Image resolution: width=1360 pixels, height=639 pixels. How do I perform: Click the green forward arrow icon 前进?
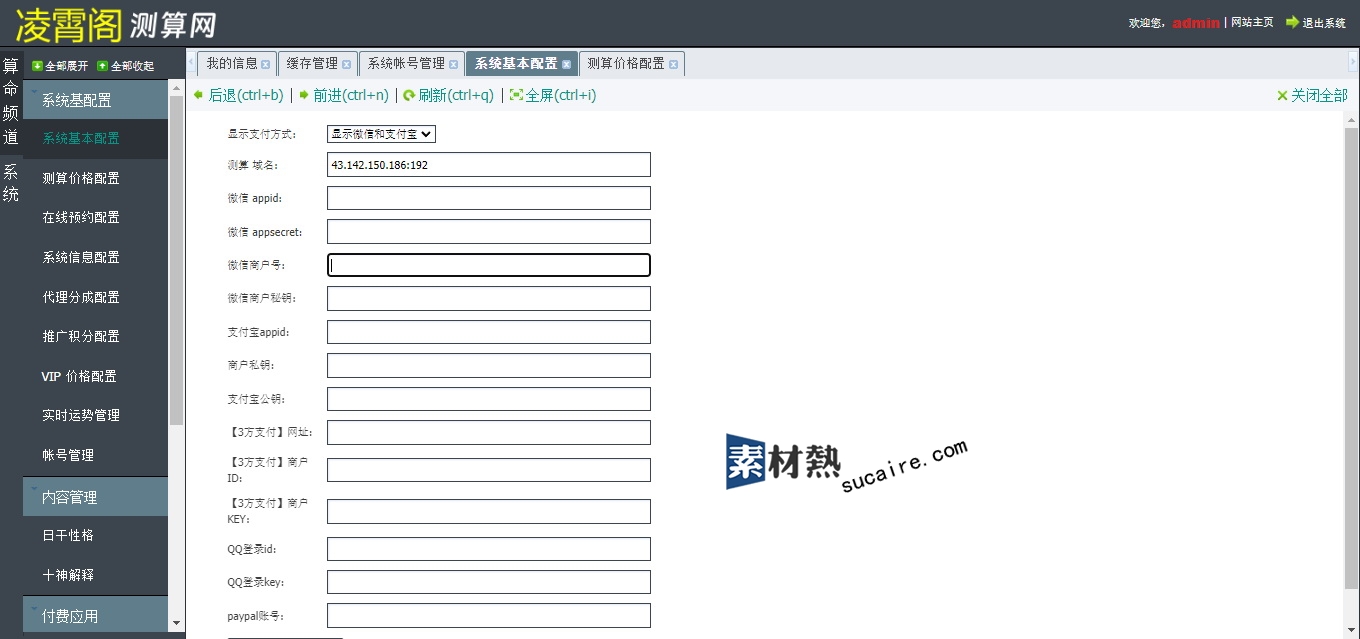tap(304, 95)
